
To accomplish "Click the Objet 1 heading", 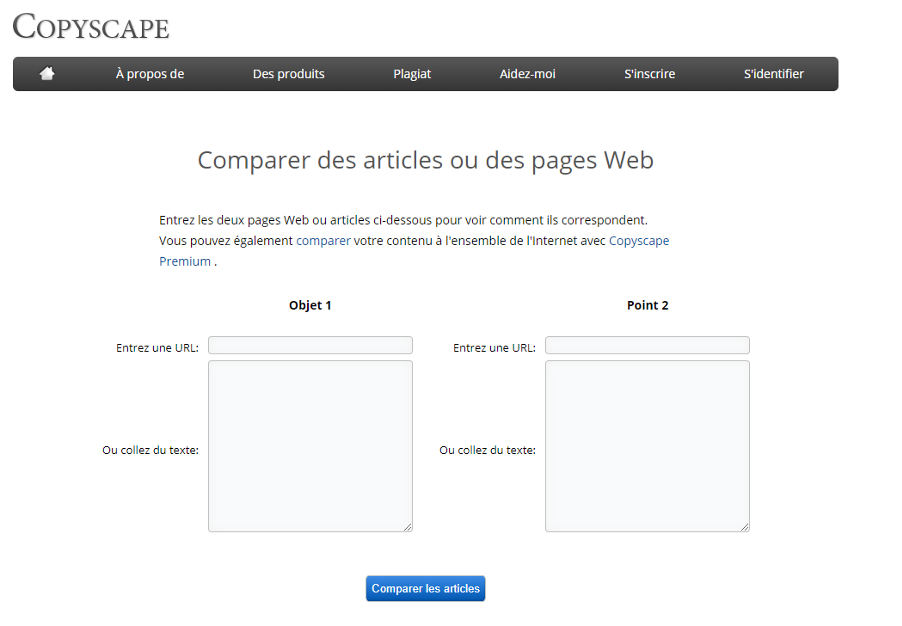I will tap(310, 306).
